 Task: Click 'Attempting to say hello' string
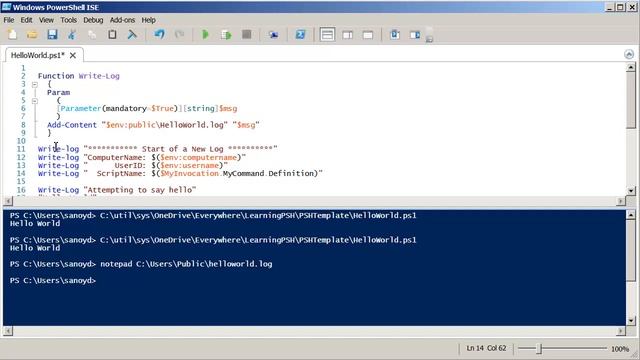point(140,190)
